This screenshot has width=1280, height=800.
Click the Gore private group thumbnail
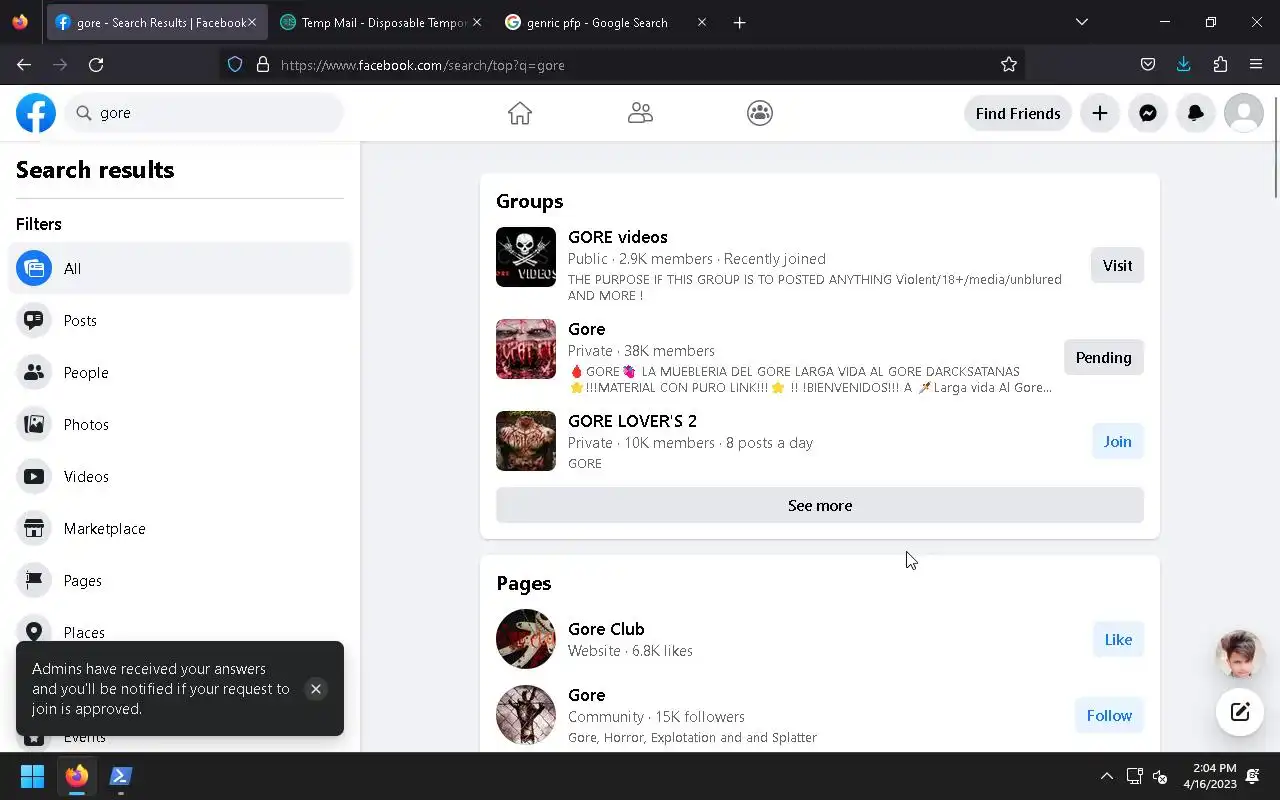click(526, 349)
